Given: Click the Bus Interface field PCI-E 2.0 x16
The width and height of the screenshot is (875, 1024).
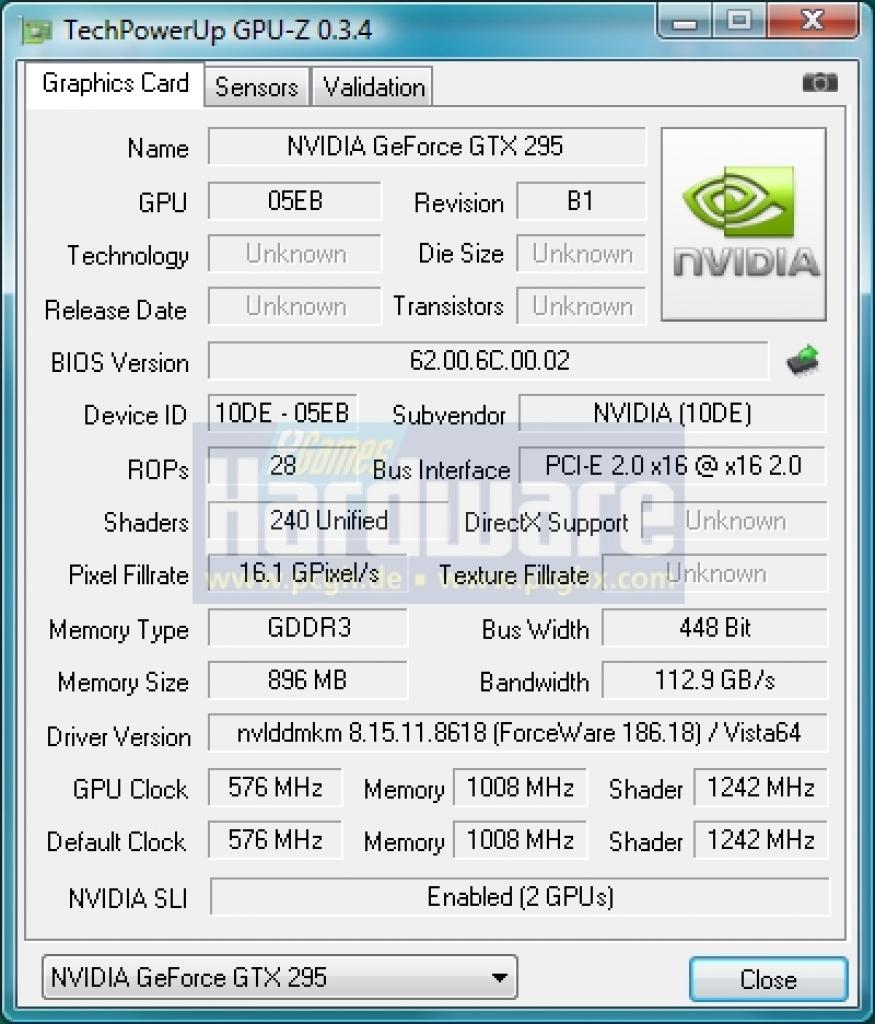Looking at the screenshot, I should 673,466.
